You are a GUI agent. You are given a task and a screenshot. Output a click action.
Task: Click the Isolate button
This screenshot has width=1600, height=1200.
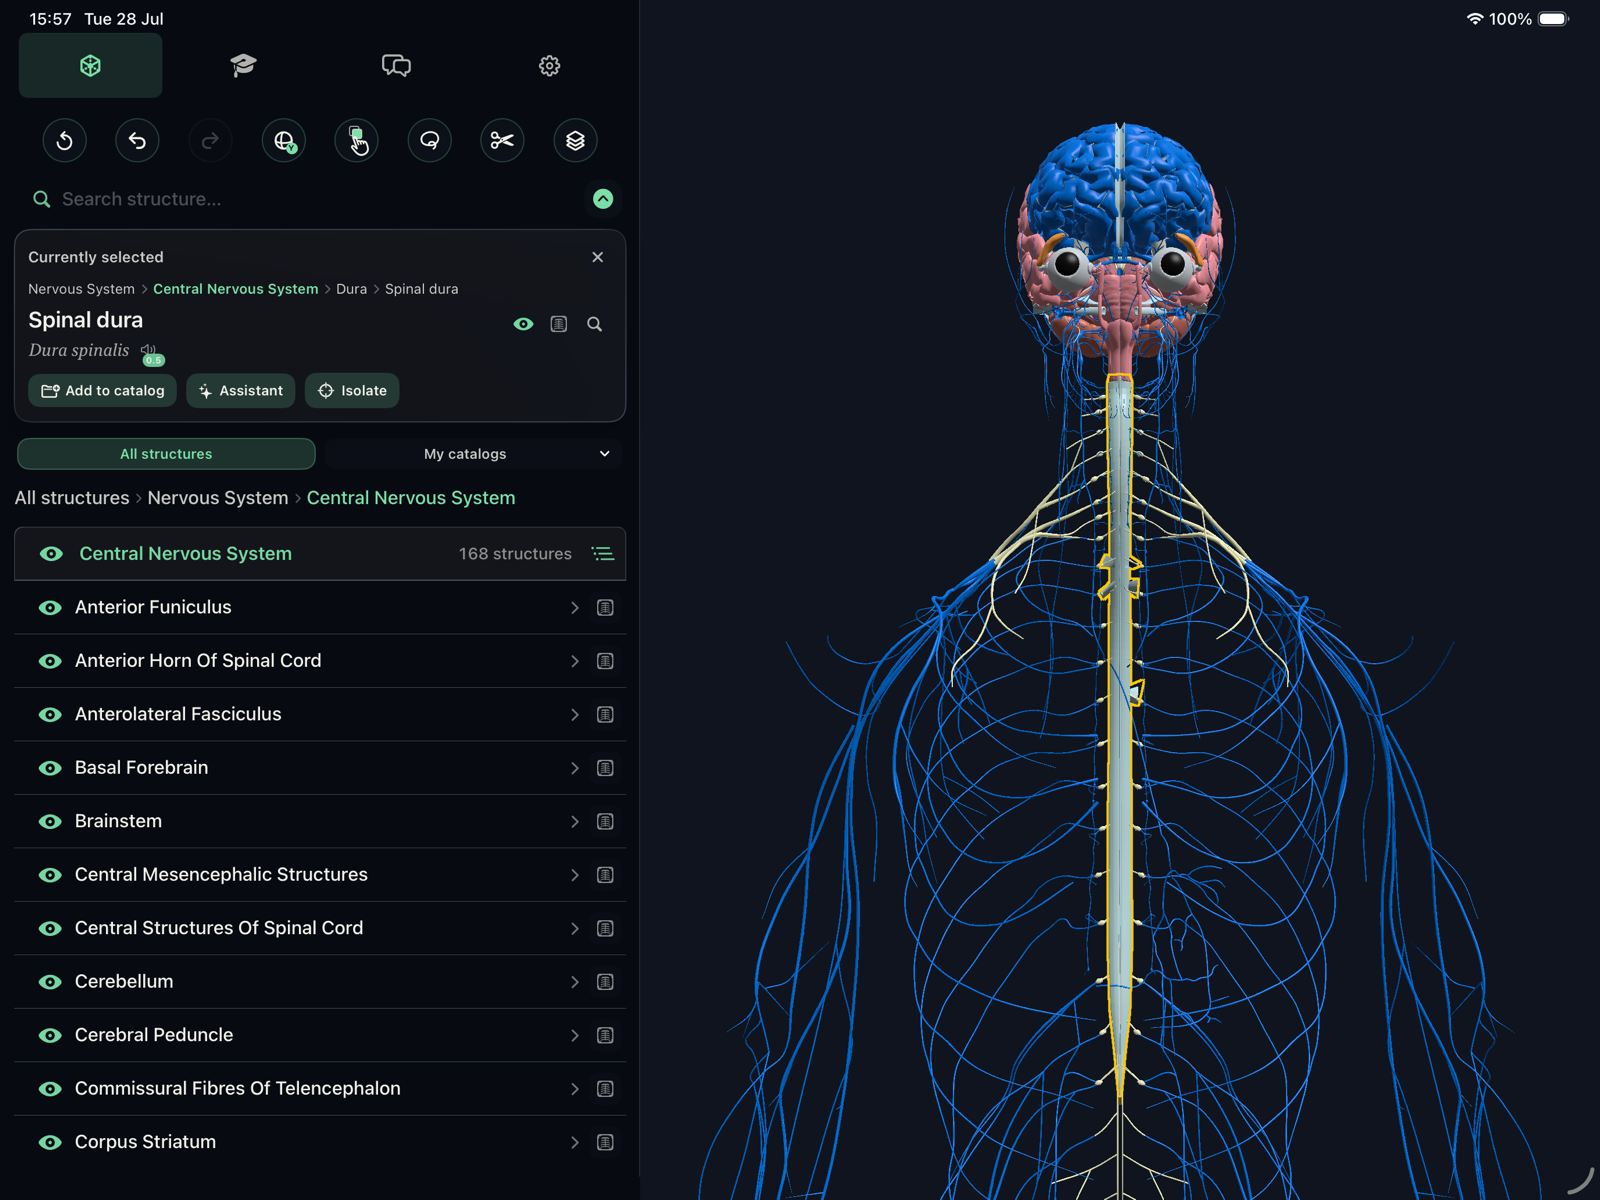click(352, 391)
